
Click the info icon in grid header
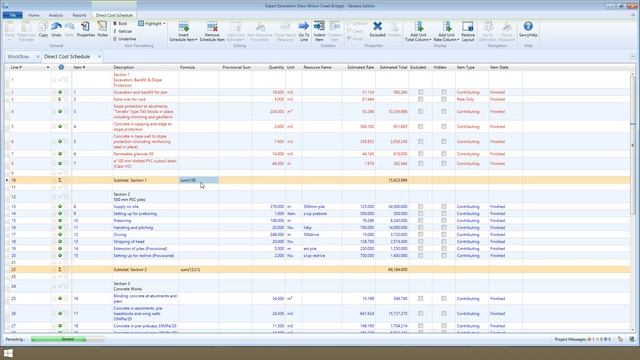tap(61, 67)
